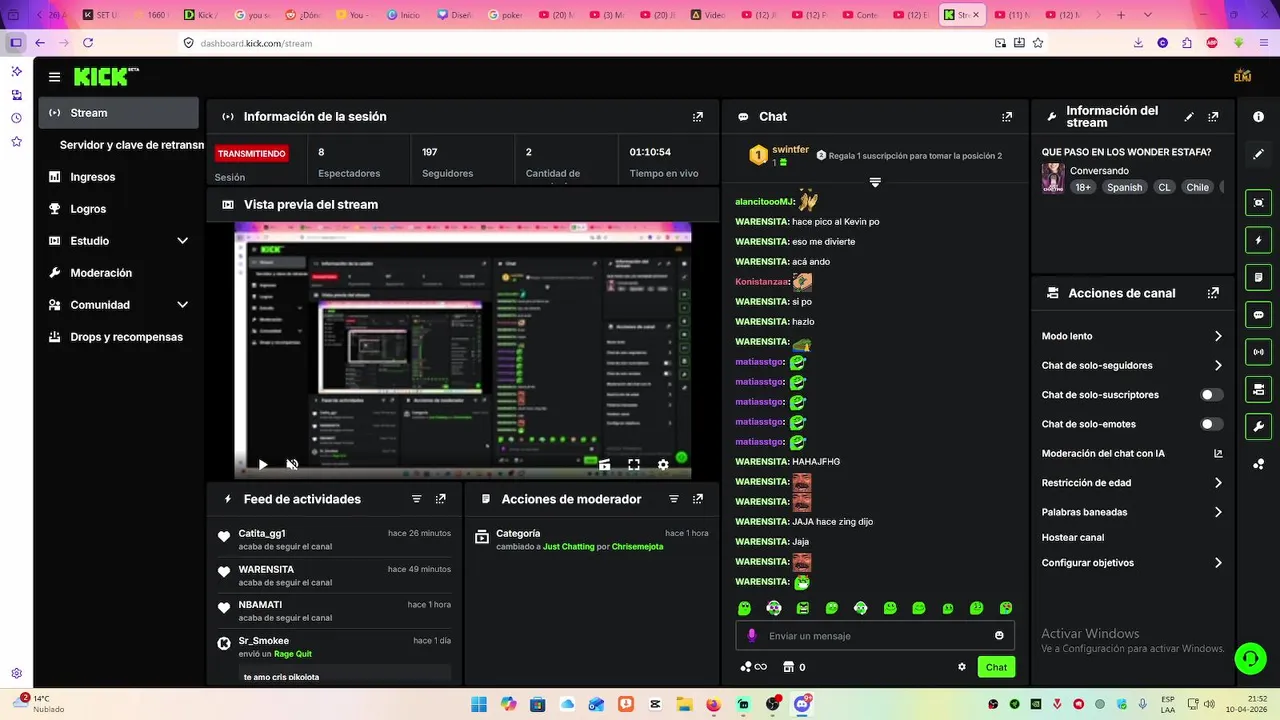Open Servidor y clave de retransmisión
The height and width of the screenshot is (720, 1280).
point(131,145)
